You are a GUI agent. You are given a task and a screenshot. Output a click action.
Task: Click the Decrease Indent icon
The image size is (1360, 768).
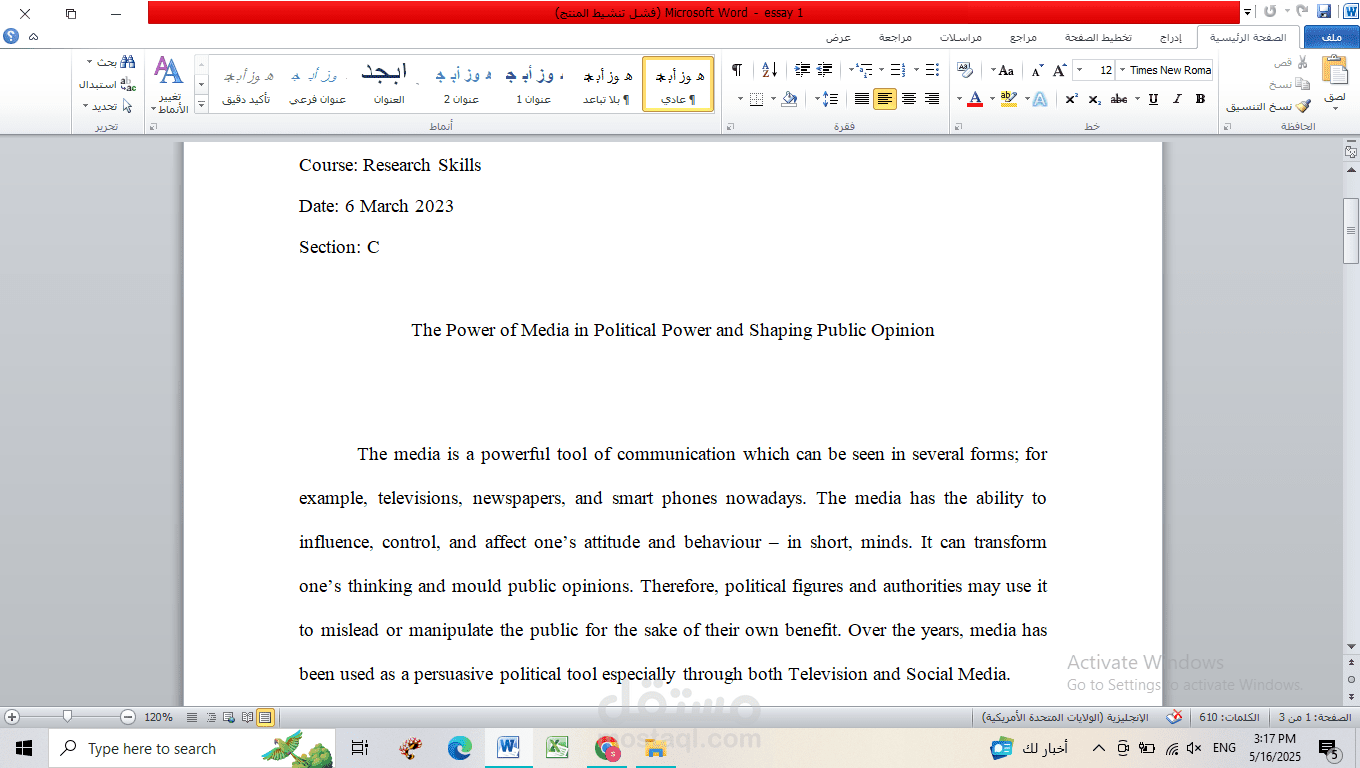825,70
